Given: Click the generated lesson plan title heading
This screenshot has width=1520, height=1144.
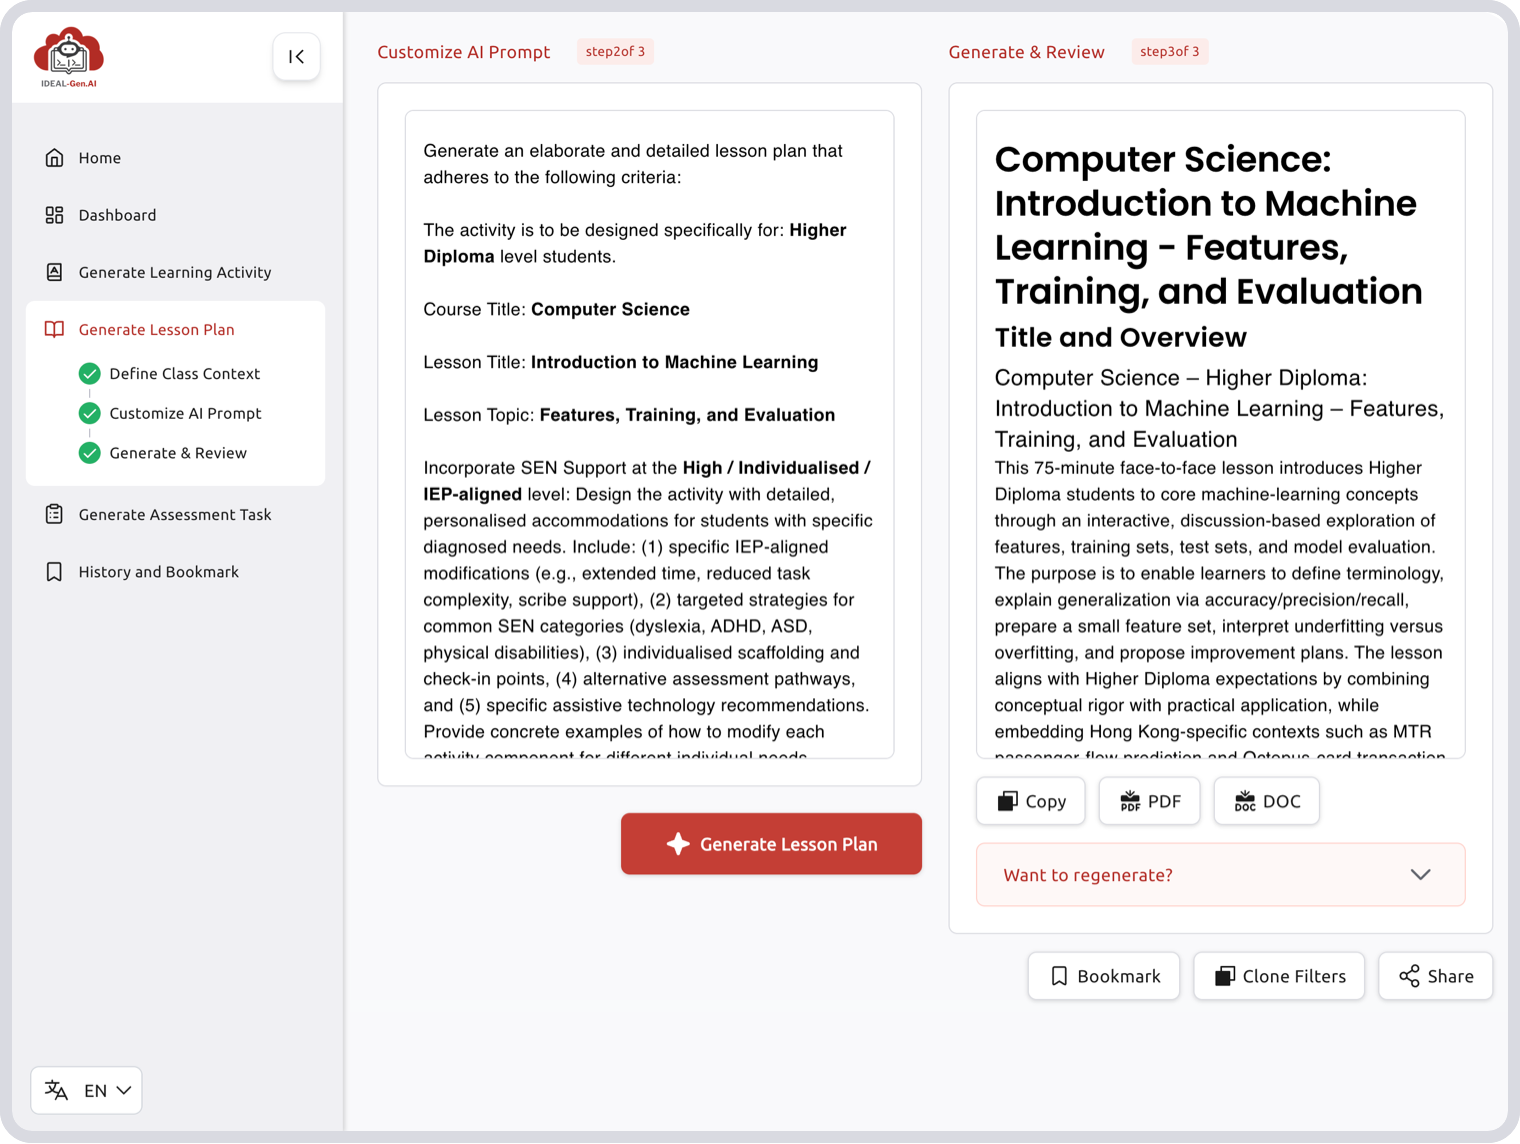Looking at the screenshot, I should [1209, 225].
